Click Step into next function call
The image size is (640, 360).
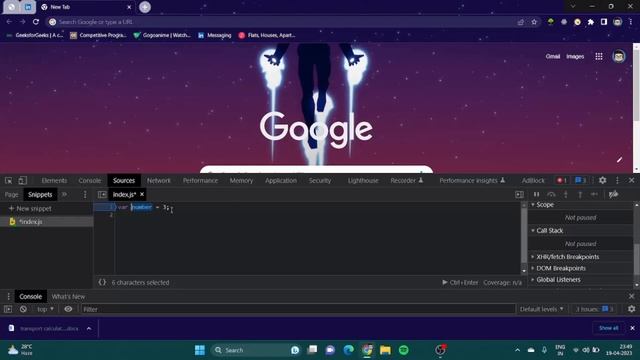566,195
